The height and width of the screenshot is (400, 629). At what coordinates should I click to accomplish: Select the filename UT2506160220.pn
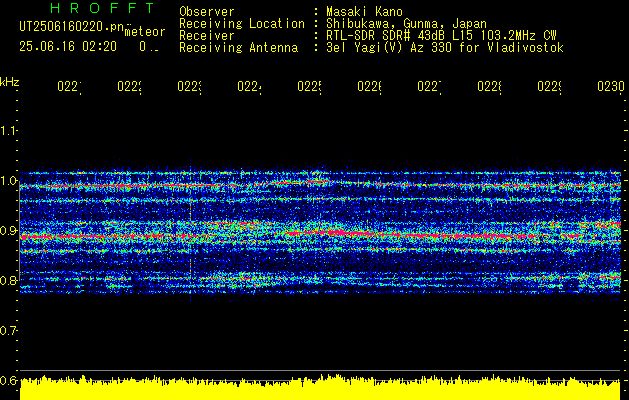point(71,26)
